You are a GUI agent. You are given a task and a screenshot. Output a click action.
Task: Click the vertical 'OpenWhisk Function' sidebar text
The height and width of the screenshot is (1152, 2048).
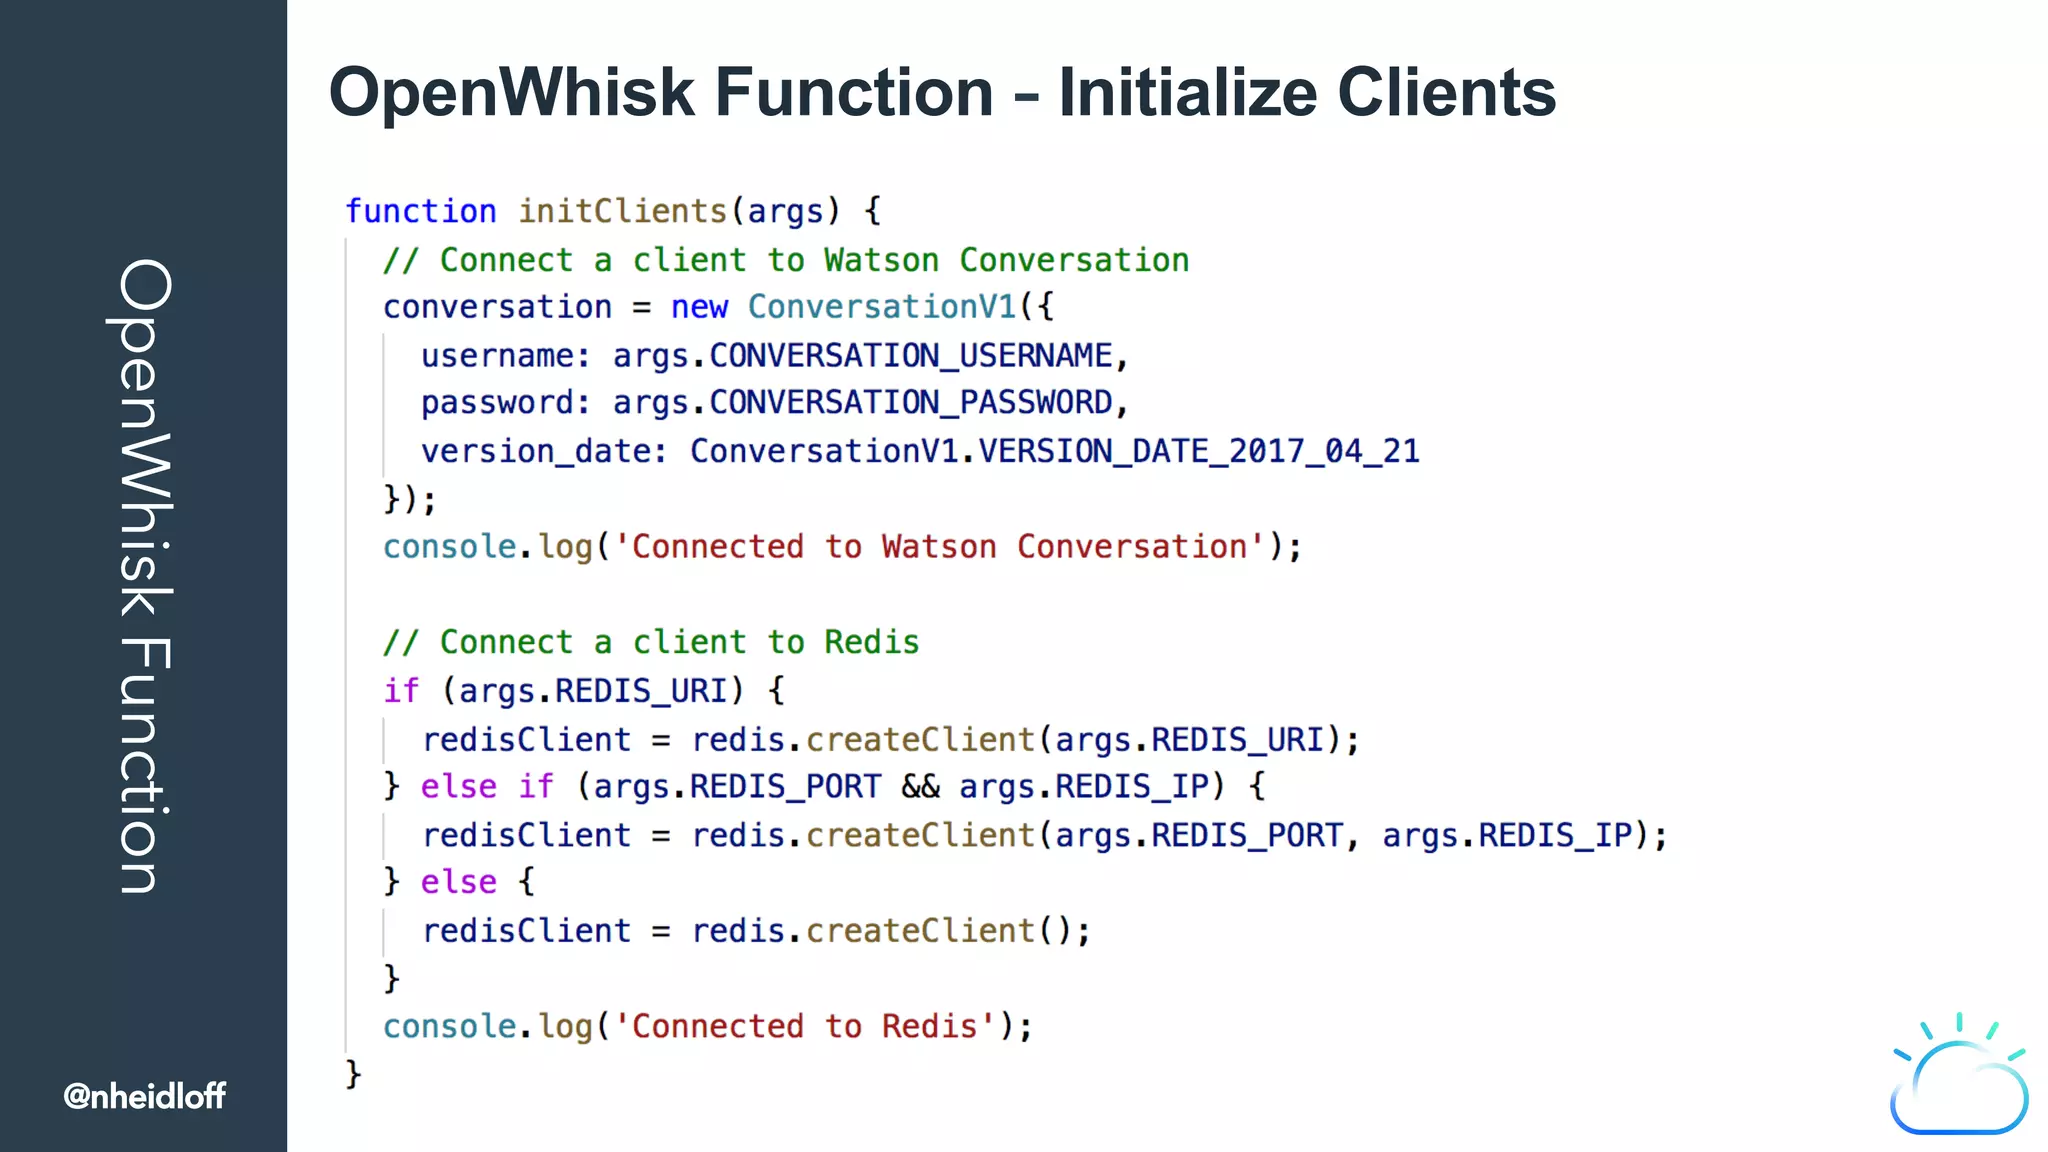[144, 575]
